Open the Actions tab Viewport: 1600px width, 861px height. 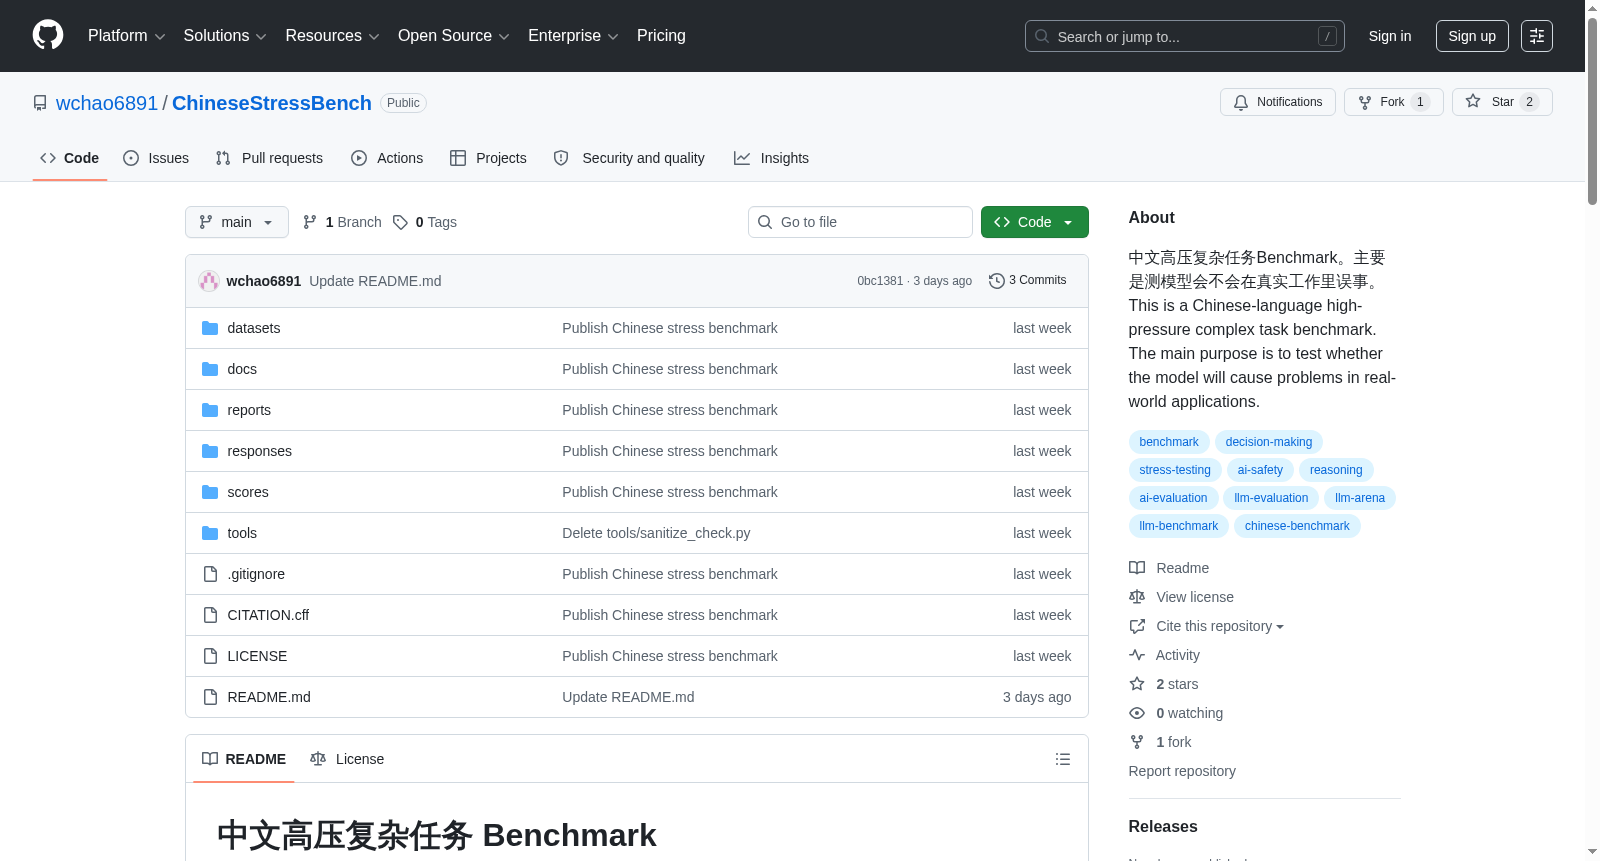(x=387, y=158)
